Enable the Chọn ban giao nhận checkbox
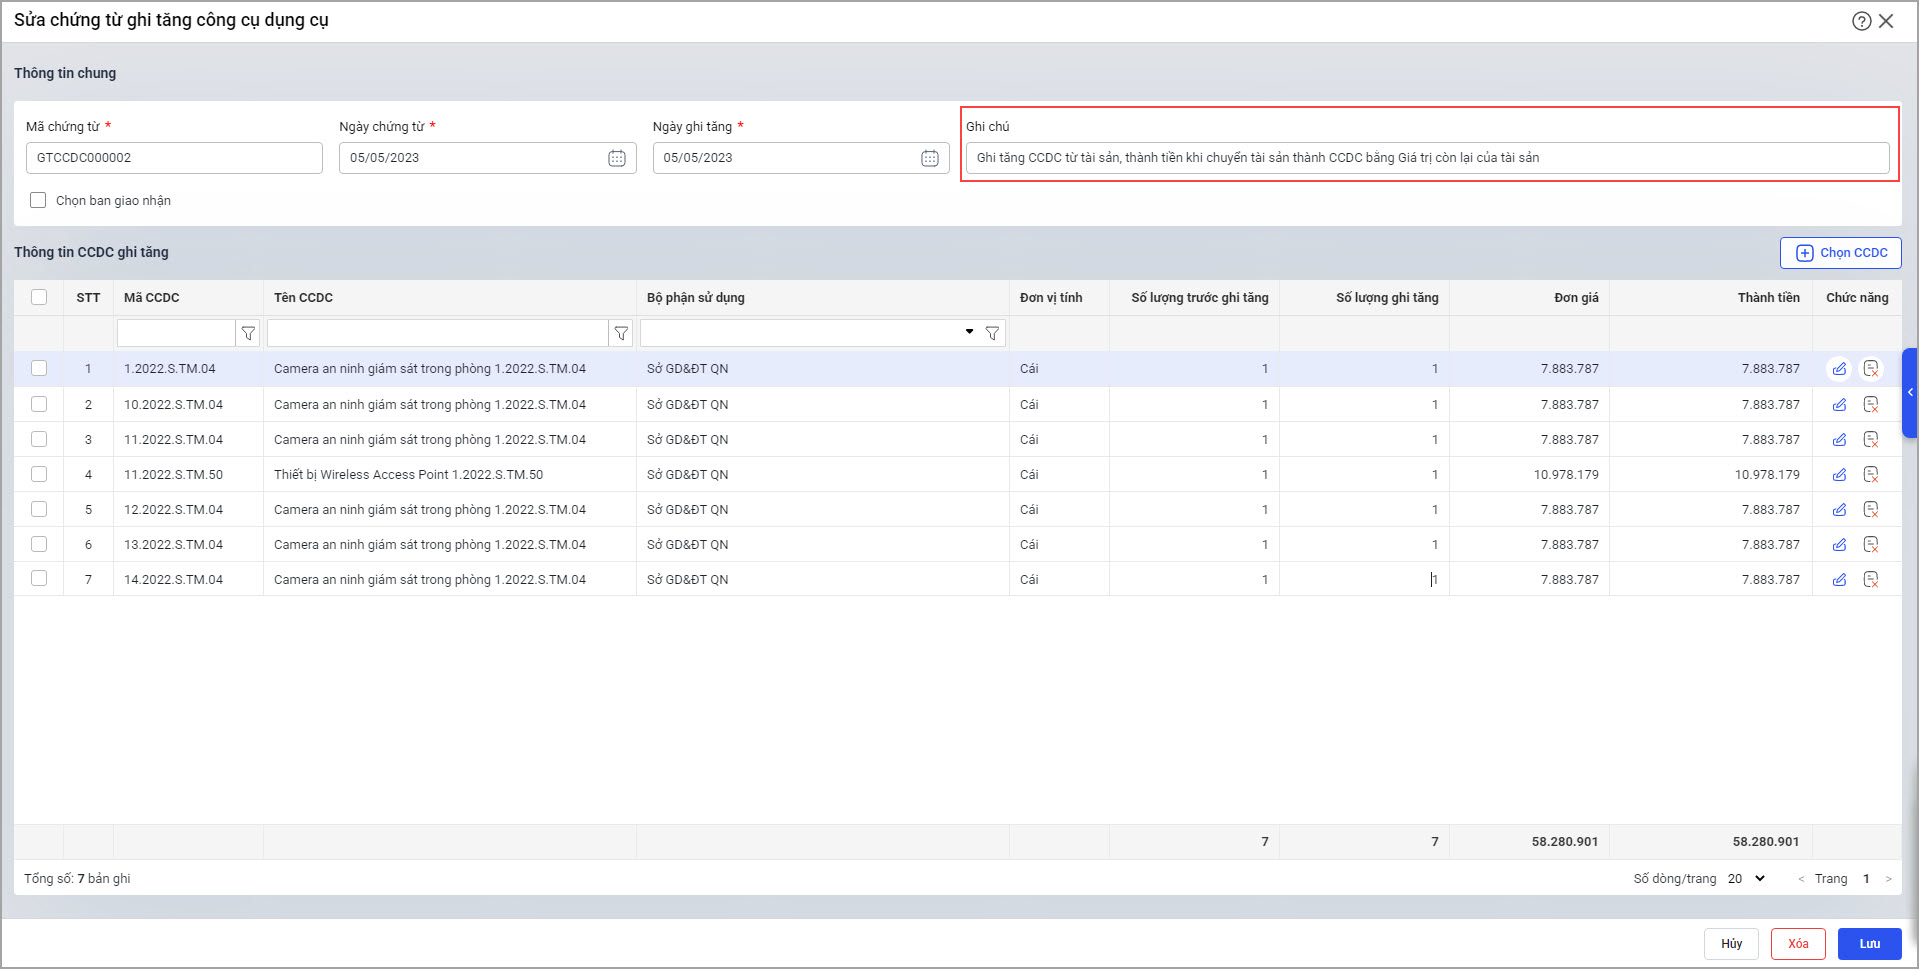Viewport: 1919px width, 969px height. click(x=38, y=200)
